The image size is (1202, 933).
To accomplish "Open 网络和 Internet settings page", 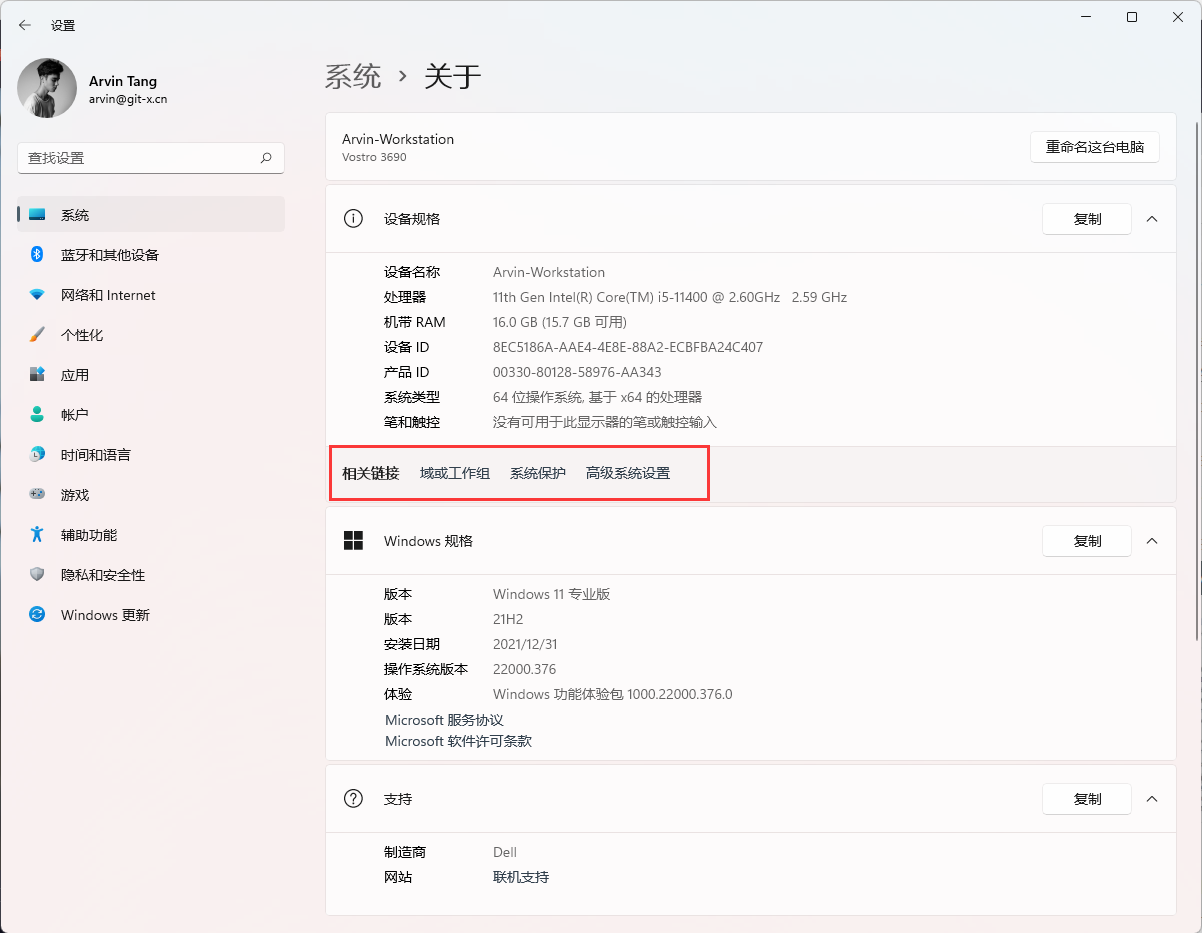I will tap(151, 295).
